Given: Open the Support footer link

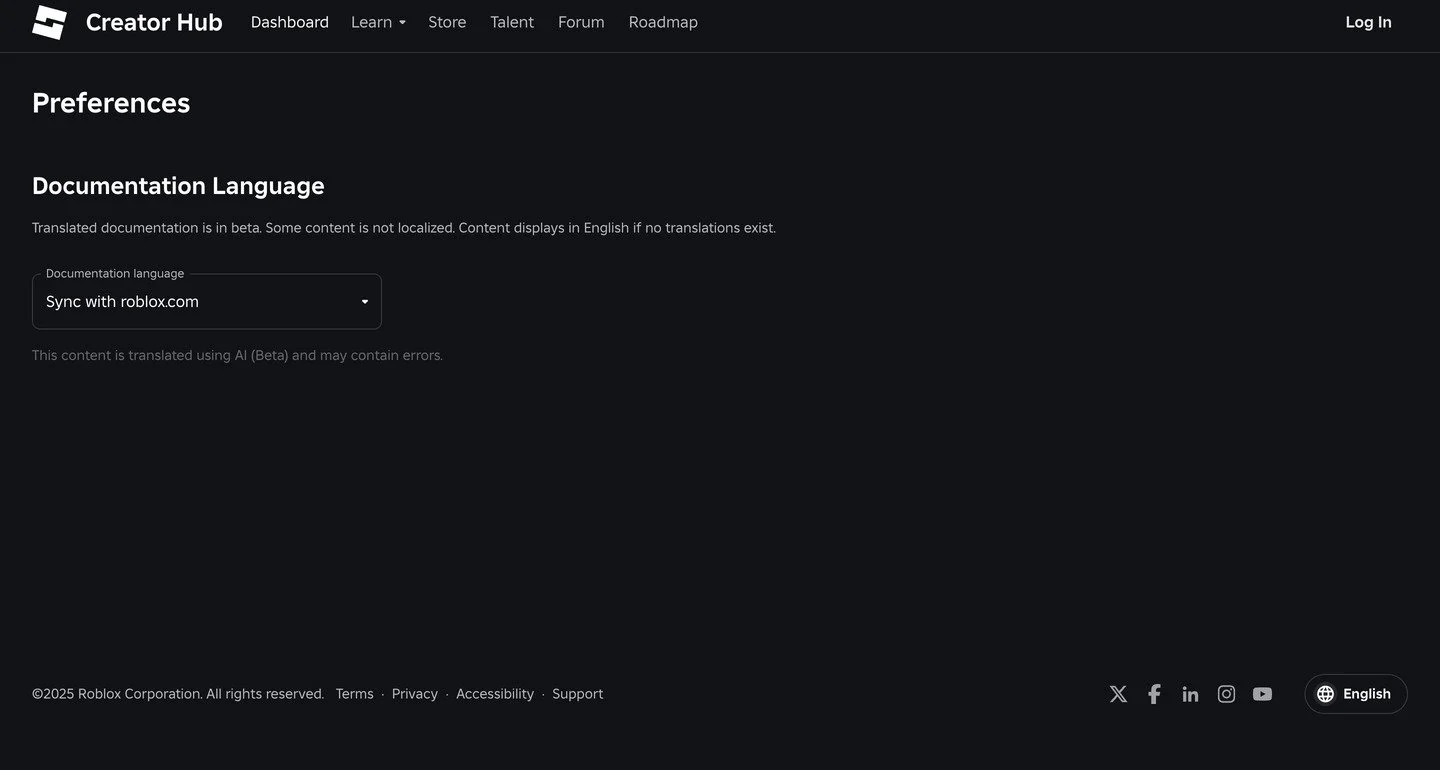Looking at the screenshot, I should pos(578,694).
